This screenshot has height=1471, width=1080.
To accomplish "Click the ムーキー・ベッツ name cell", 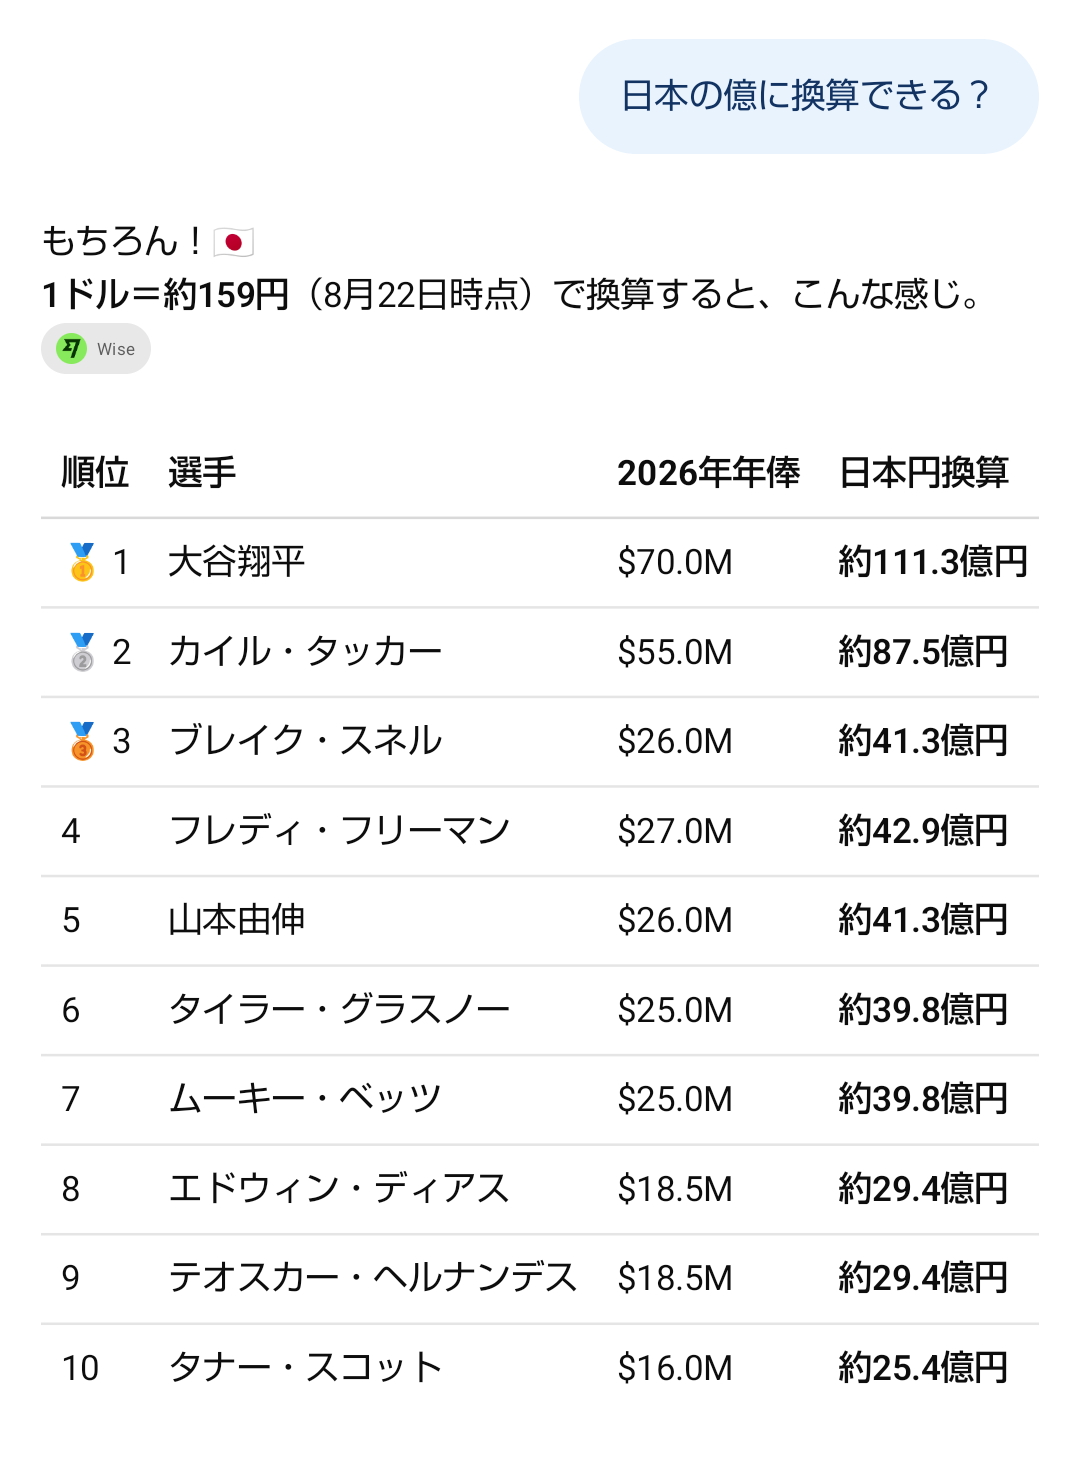I will pos(305,1099).
